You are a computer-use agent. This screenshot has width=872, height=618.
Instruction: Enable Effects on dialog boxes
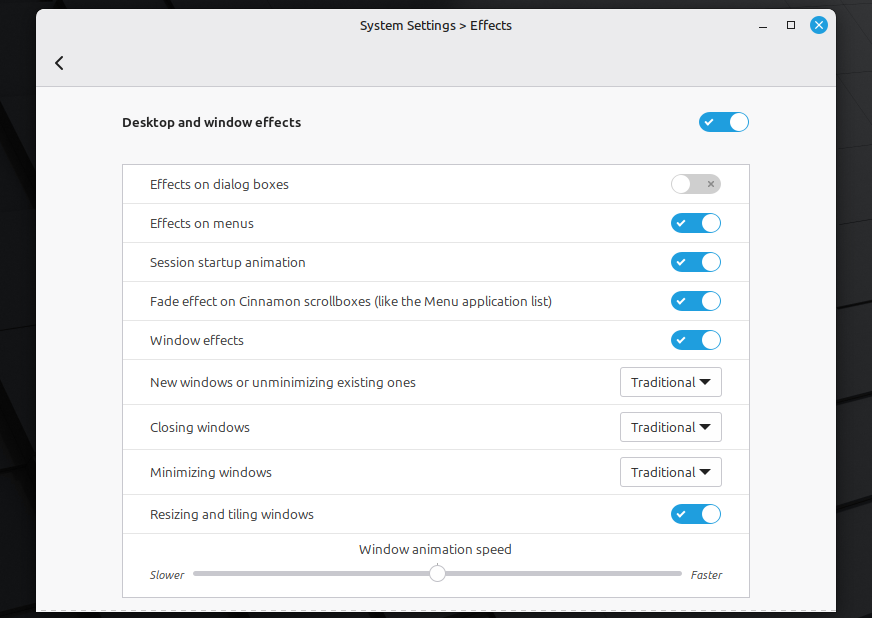click(x=695, y=184)
